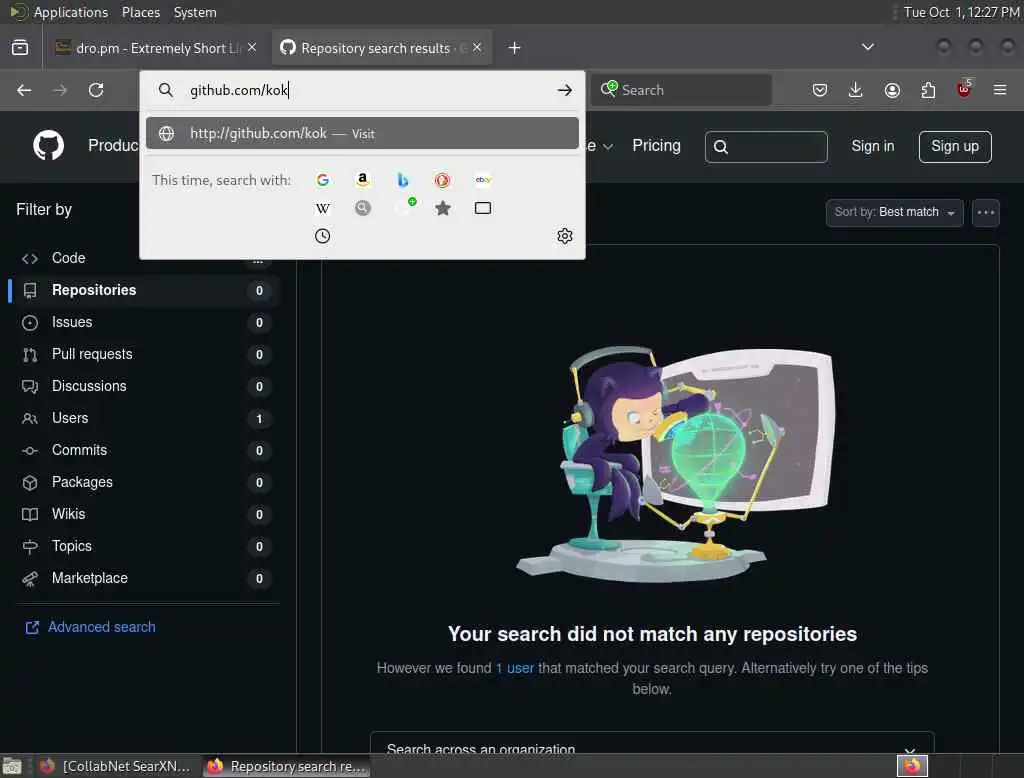
Task: Open the Sort by Best match dropdown
Action: pos(894,212)
